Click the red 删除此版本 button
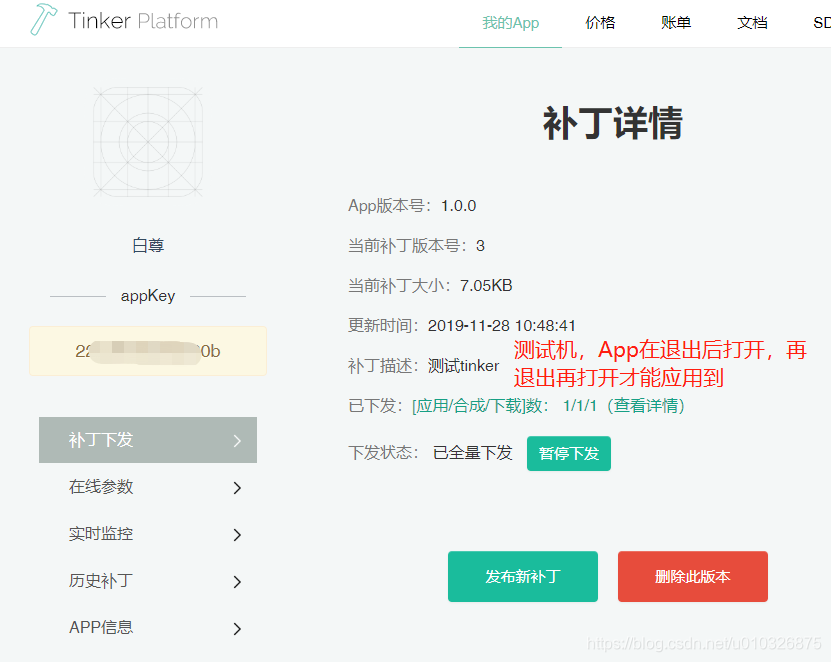 [693, 576]
